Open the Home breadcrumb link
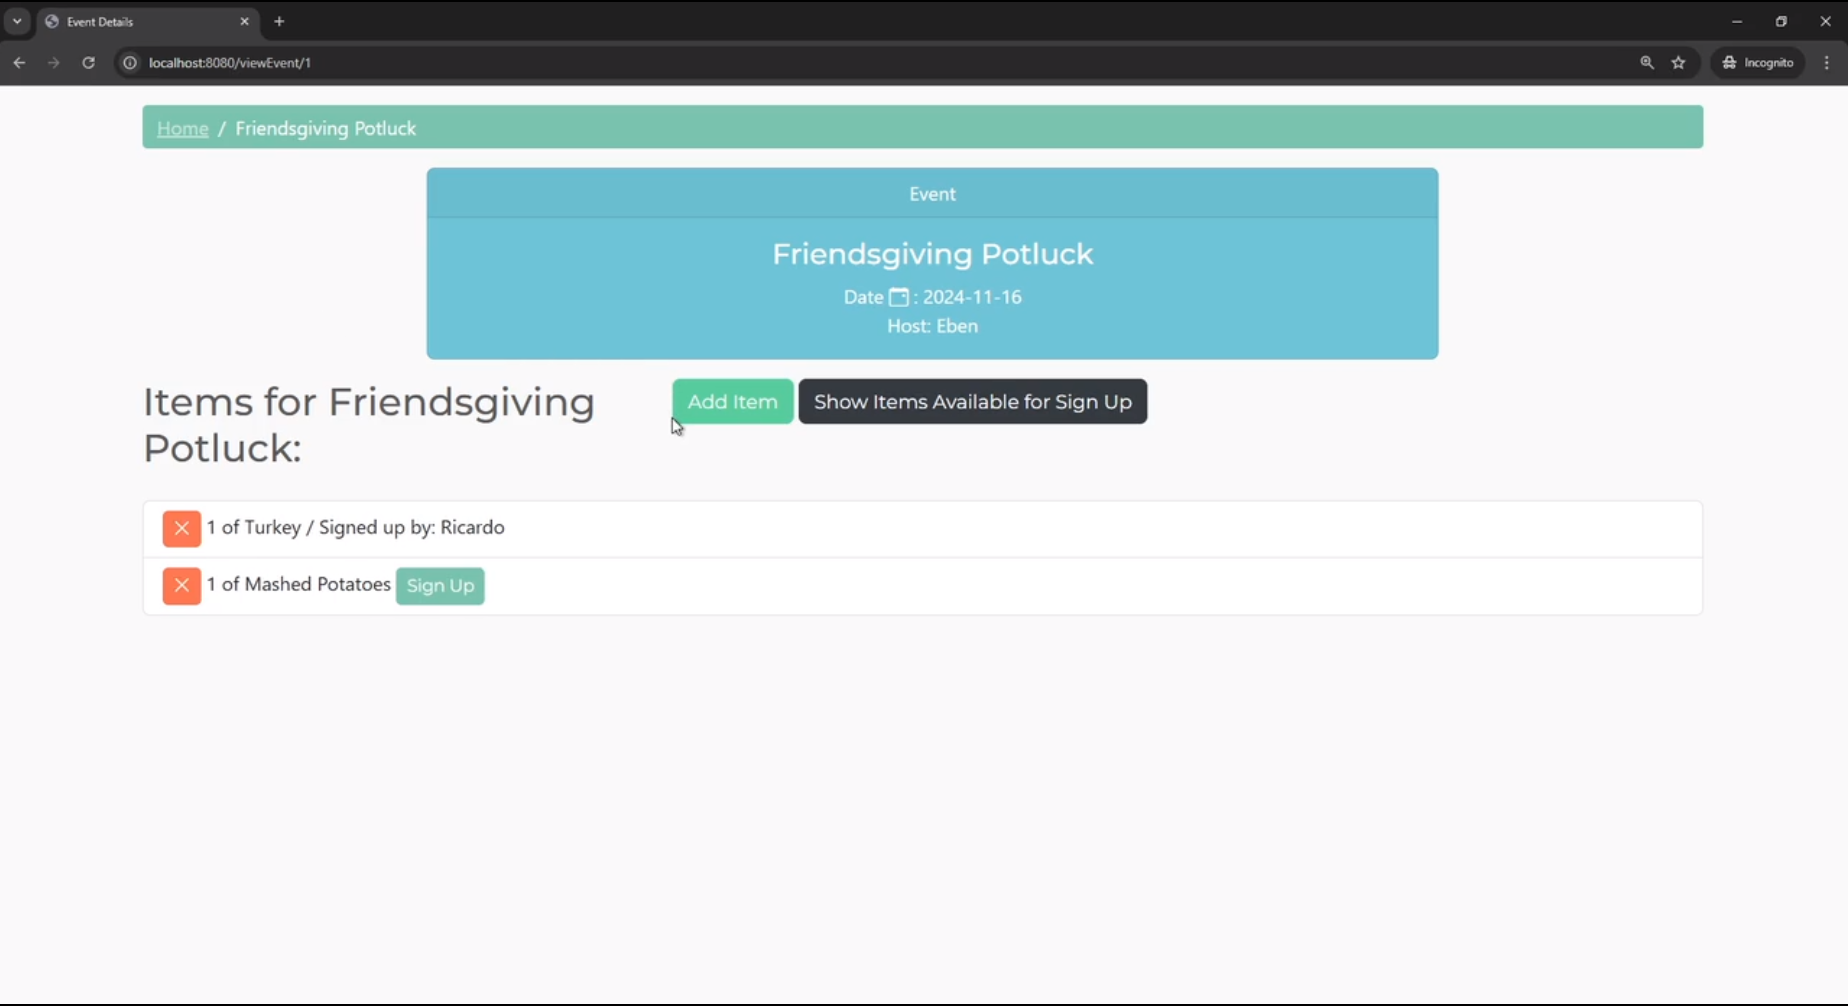 pyautogui.click(x=182, y=128)
